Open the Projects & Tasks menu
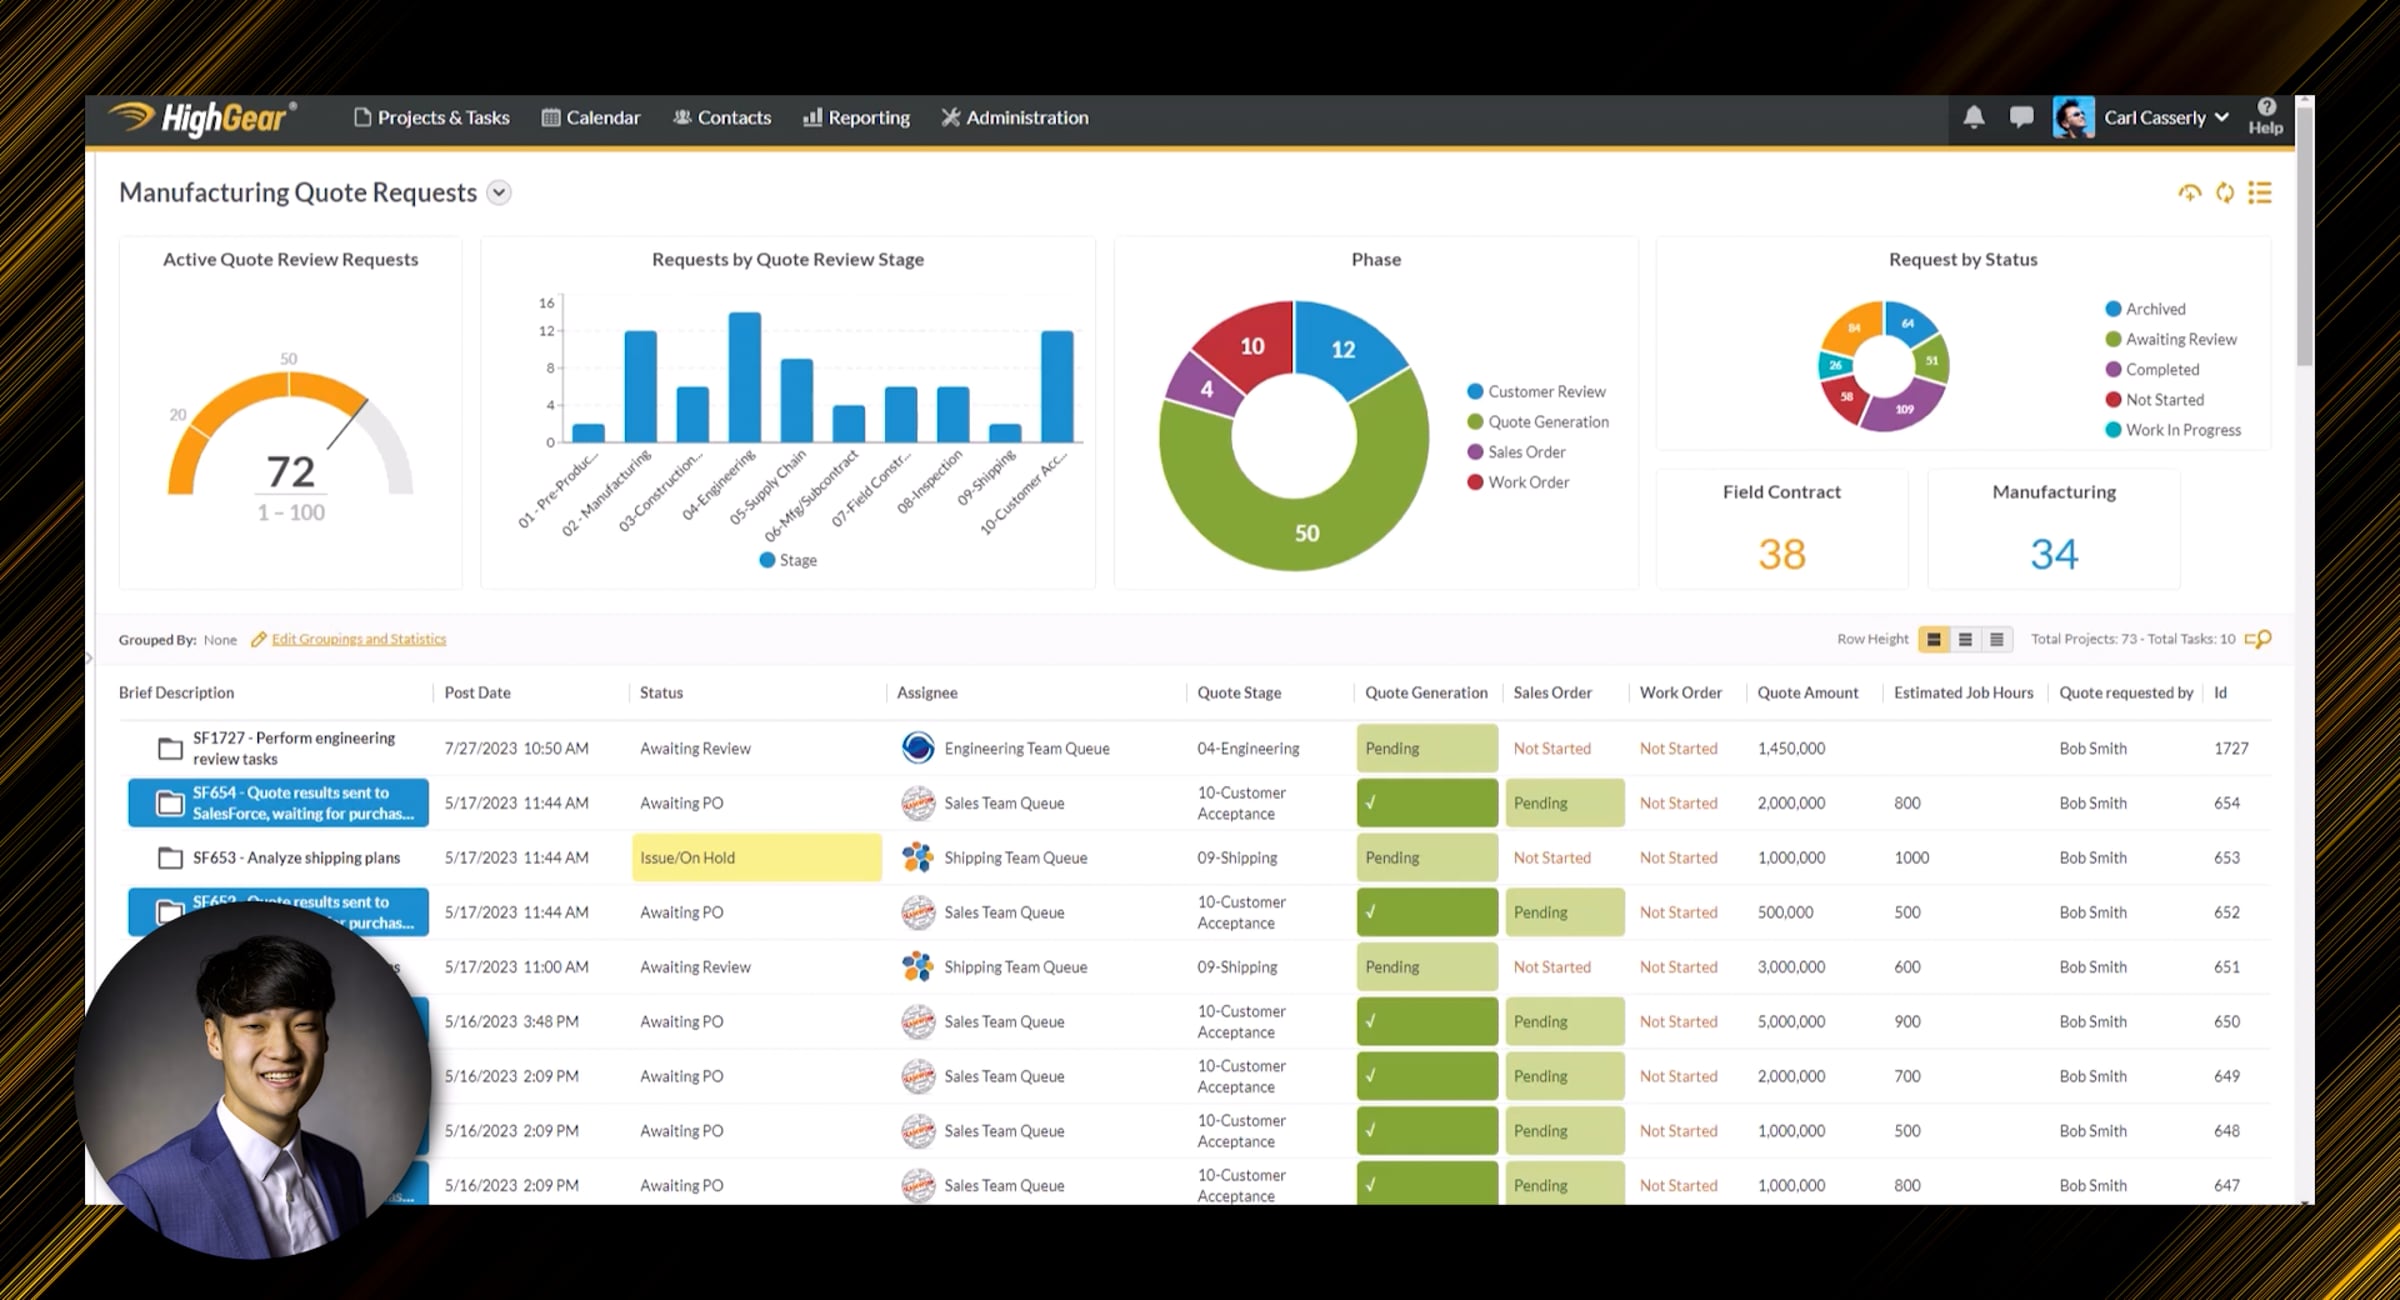Screen dimensions: 2400x1300 coord(432,118)
